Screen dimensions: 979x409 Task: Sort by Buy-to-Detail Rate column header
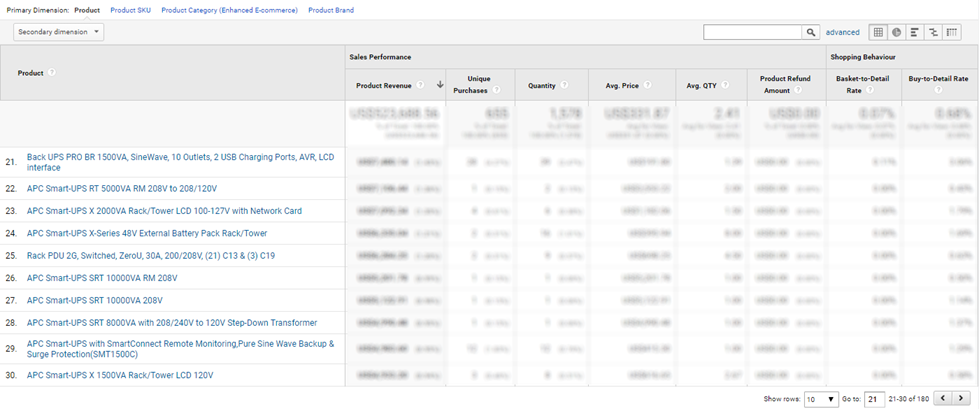tap(938, 79)
